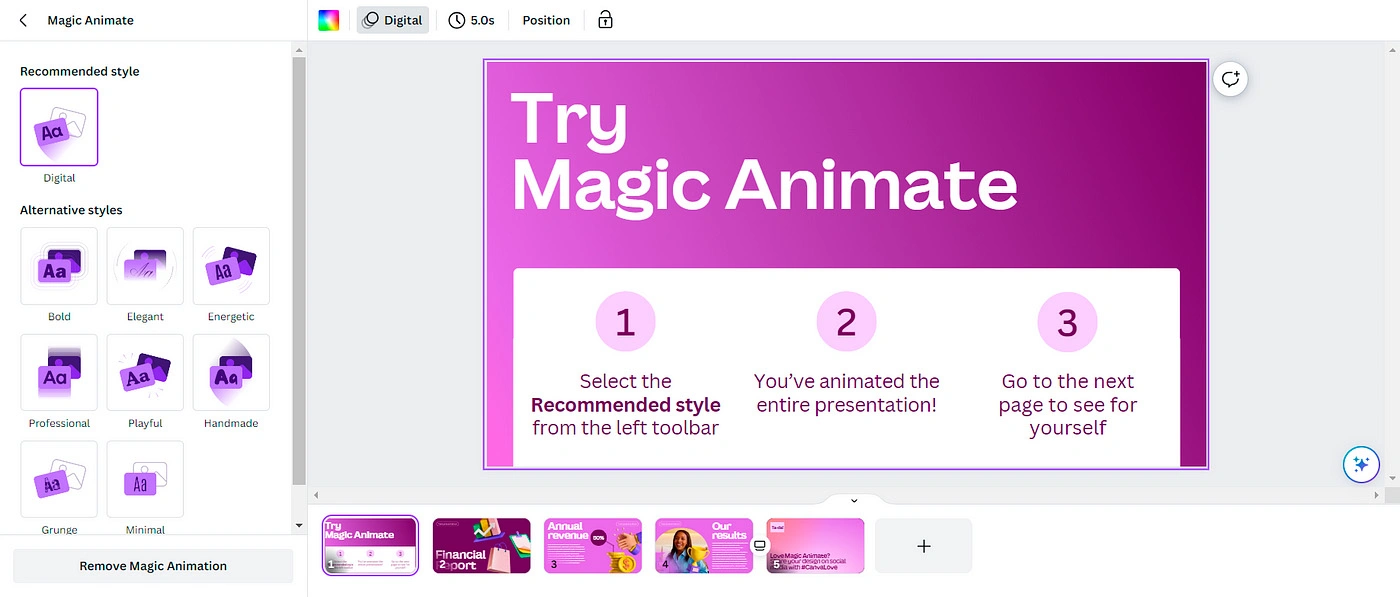
Task: Select the recommended Digital style
Action: pyautogui.click(x=59, y=127)
